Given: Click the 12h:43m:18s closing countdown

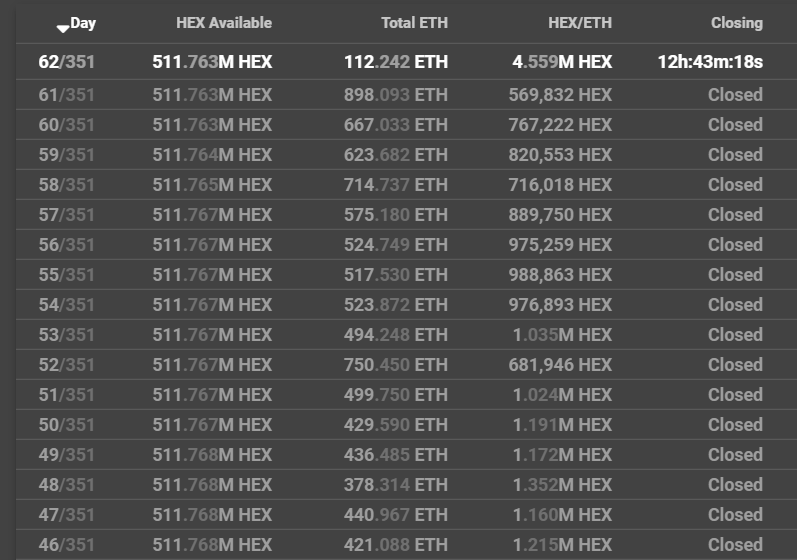Looking at the screenshot, I should tap(710, 61).
